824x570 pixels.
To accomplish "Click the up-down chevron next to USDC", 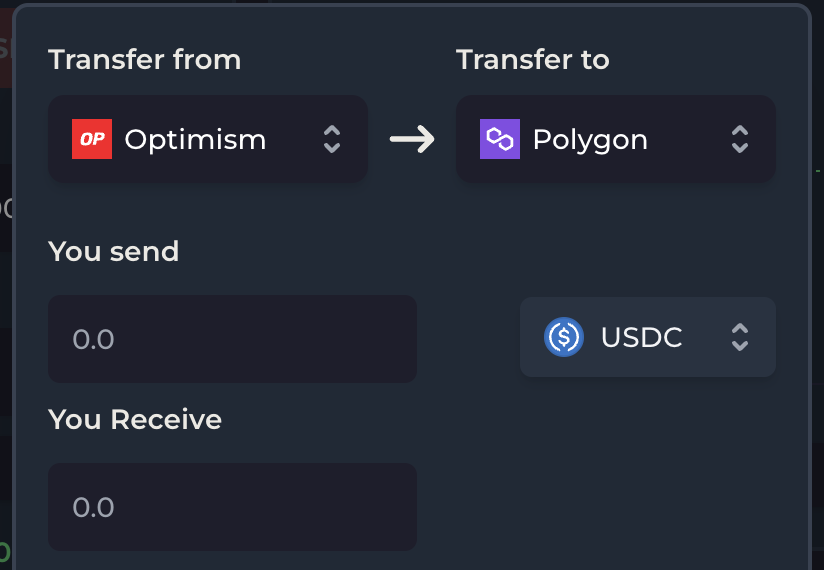I will pyautogui.click(x=740, y=337).
